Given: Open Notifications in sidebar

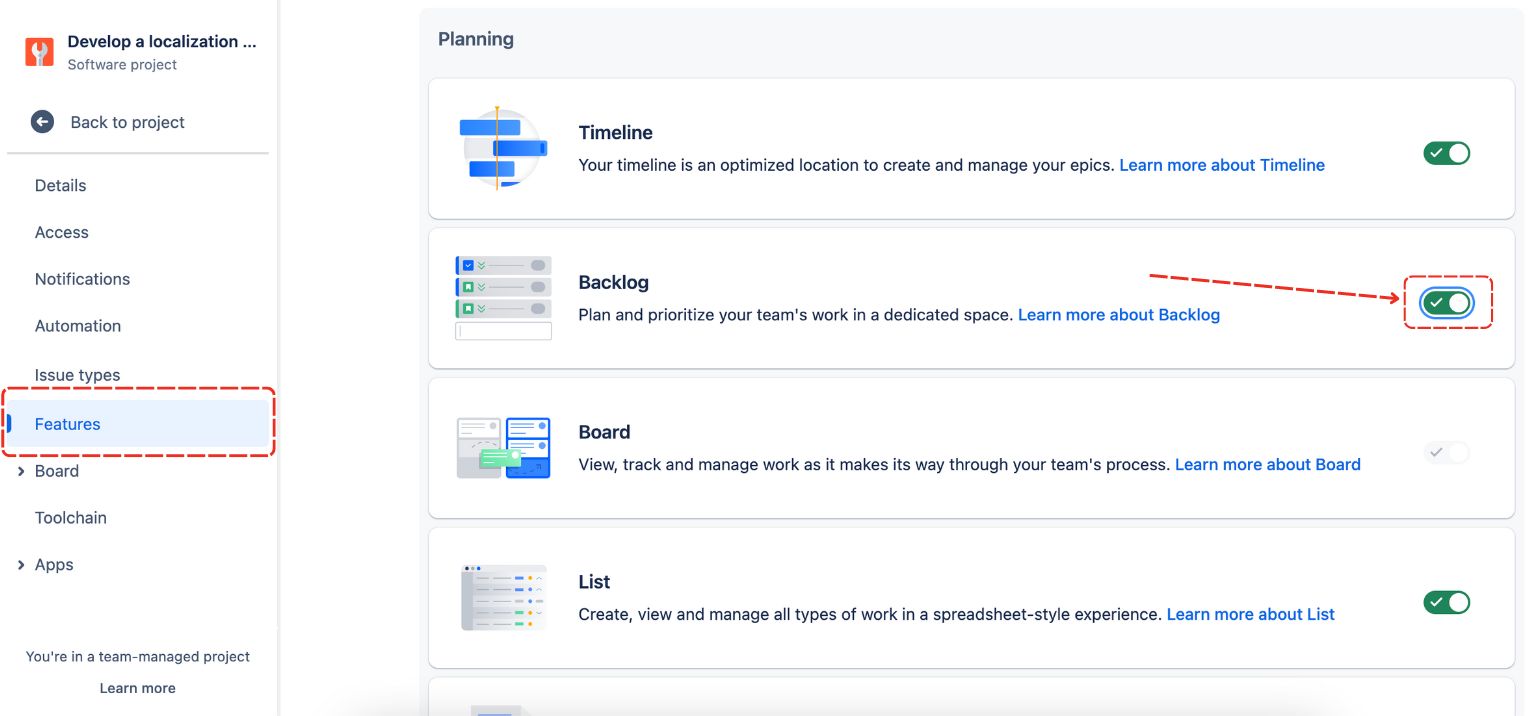Looking at the screenshot, I should [82, 279].
